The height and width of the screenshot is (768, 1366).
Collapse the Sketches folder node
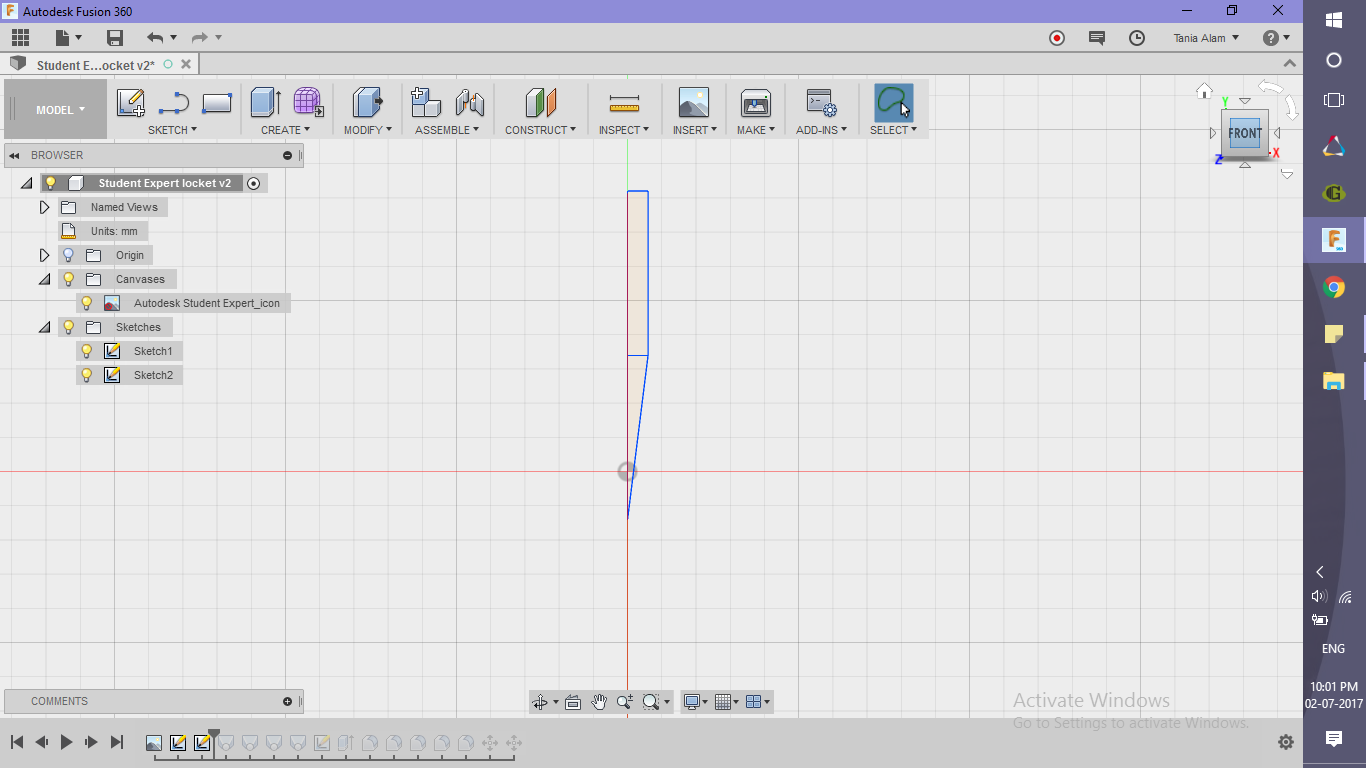tap(44, 327)
